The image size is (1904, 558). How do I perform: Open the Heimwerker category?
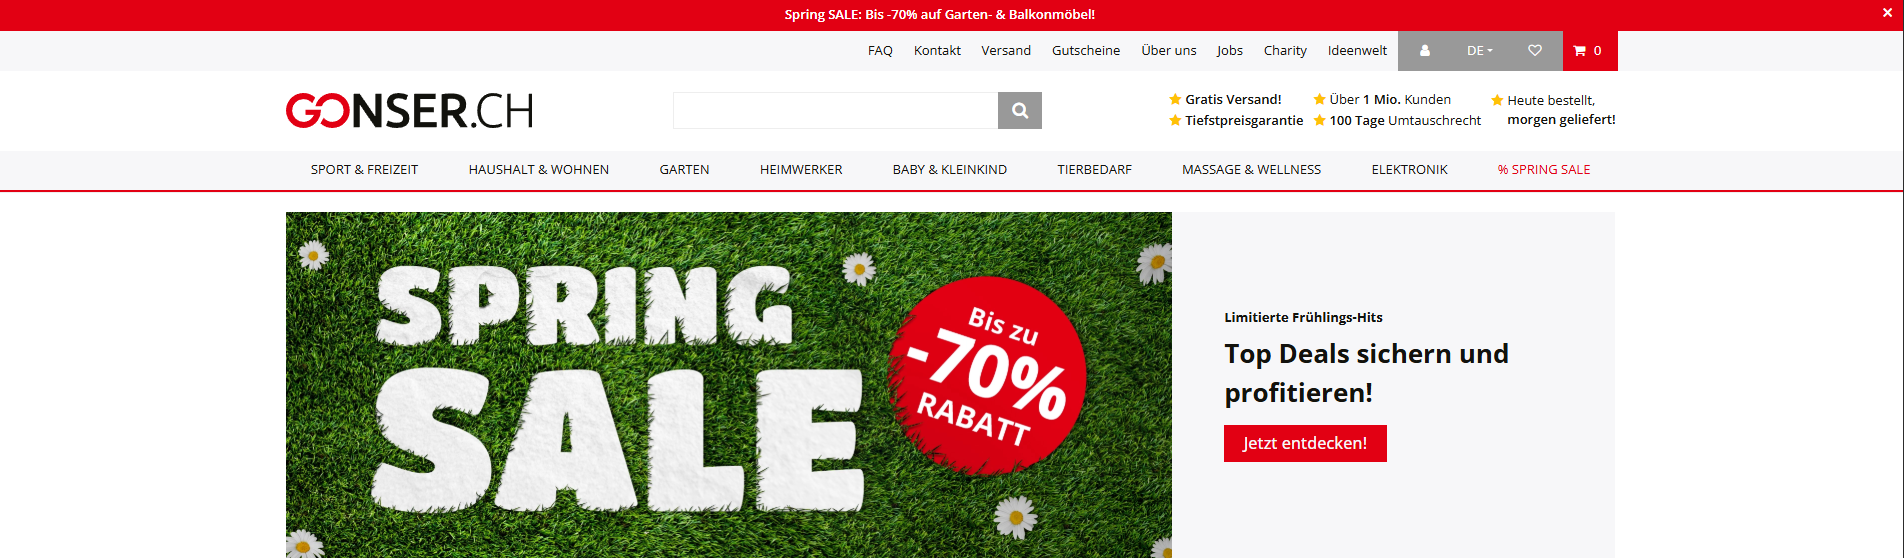coord(801,170)
